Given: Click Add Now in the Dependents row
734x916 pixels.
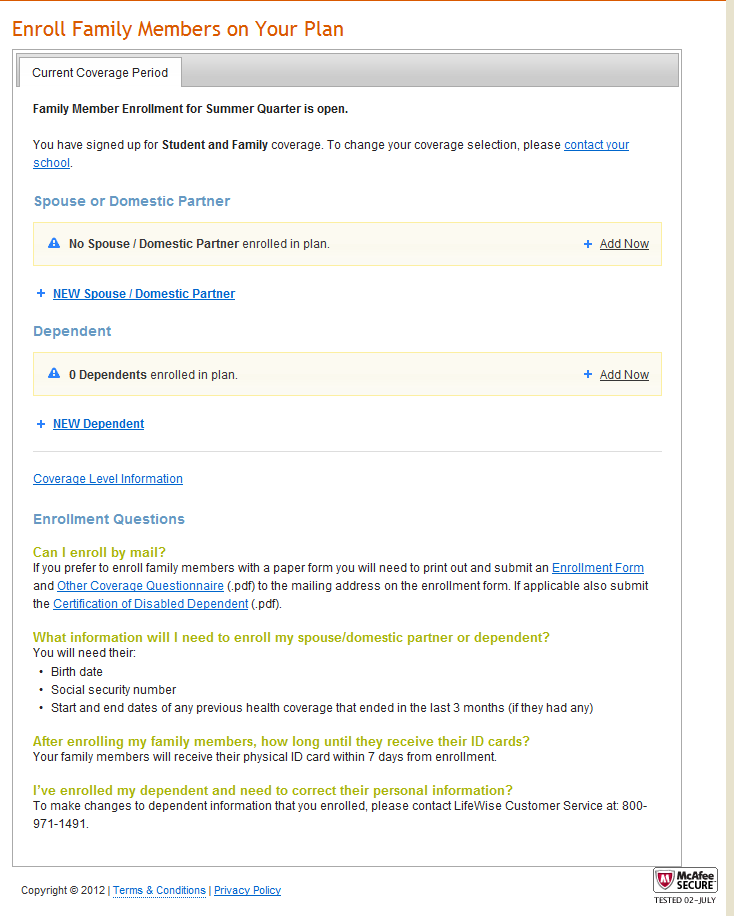Looking at the screenshot, I should (624, 375).
